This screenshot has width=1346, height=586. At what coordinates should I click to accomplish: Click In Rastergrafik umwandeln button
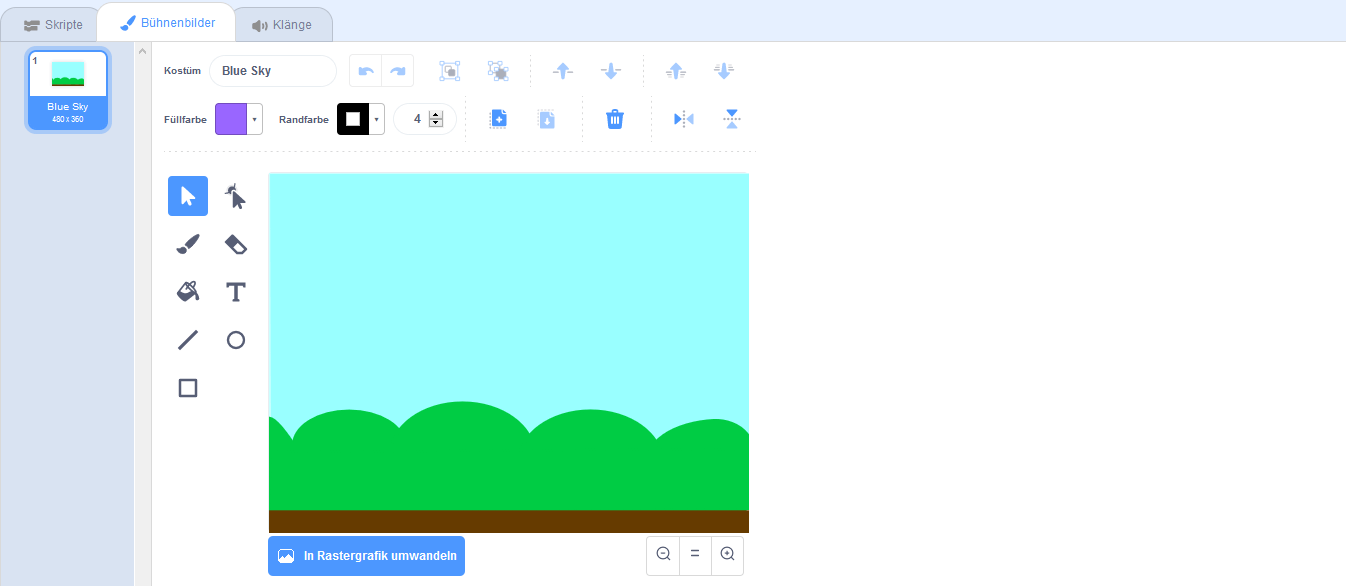pos(366,556)
